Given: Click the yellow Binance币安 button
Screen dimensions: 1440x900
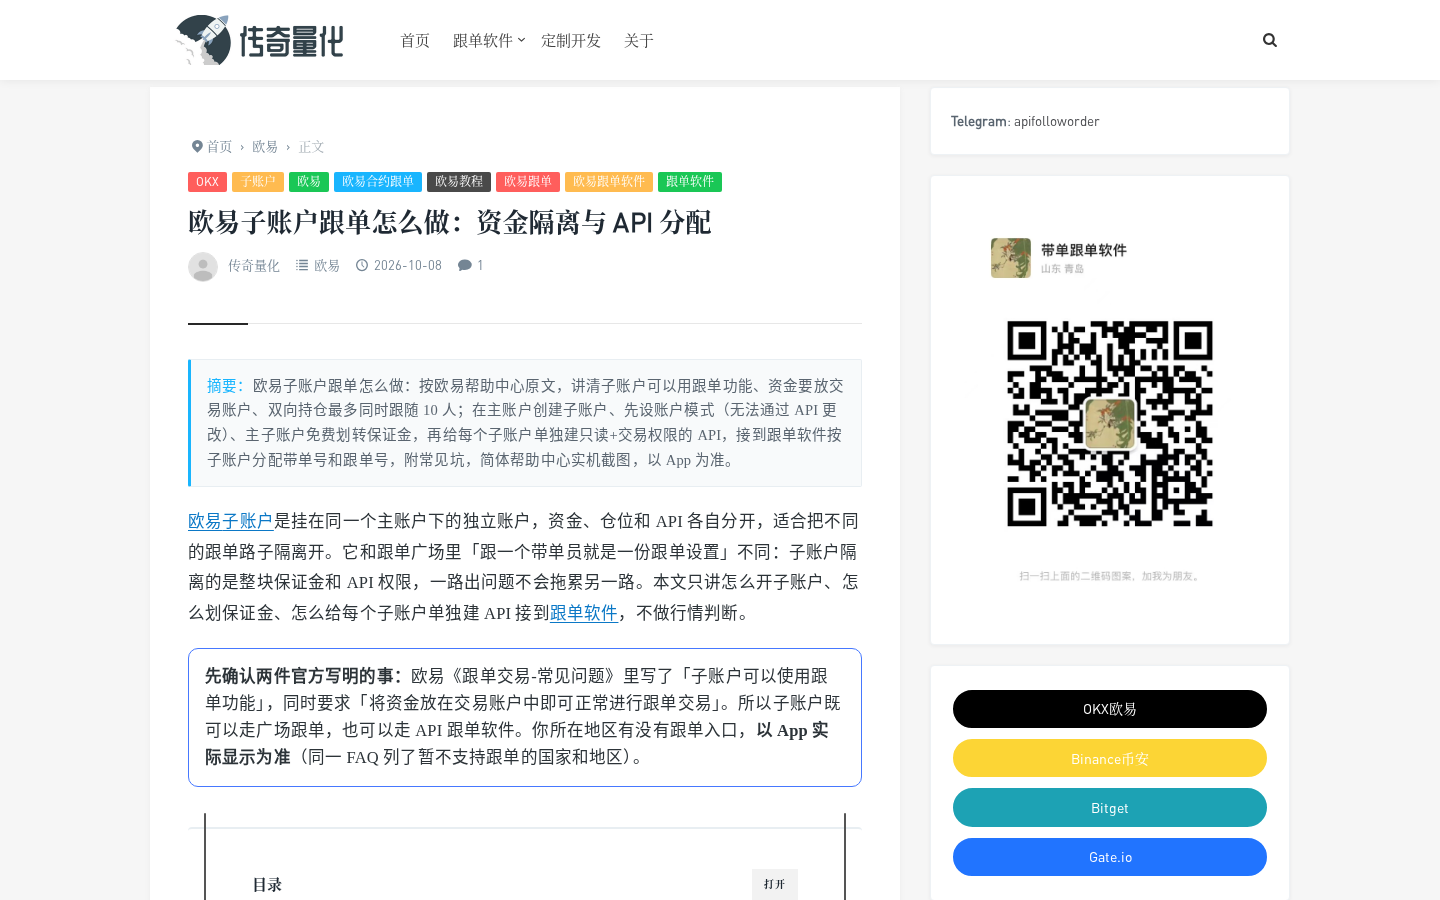Looking at the screenshot, I should coord(1110,758).
